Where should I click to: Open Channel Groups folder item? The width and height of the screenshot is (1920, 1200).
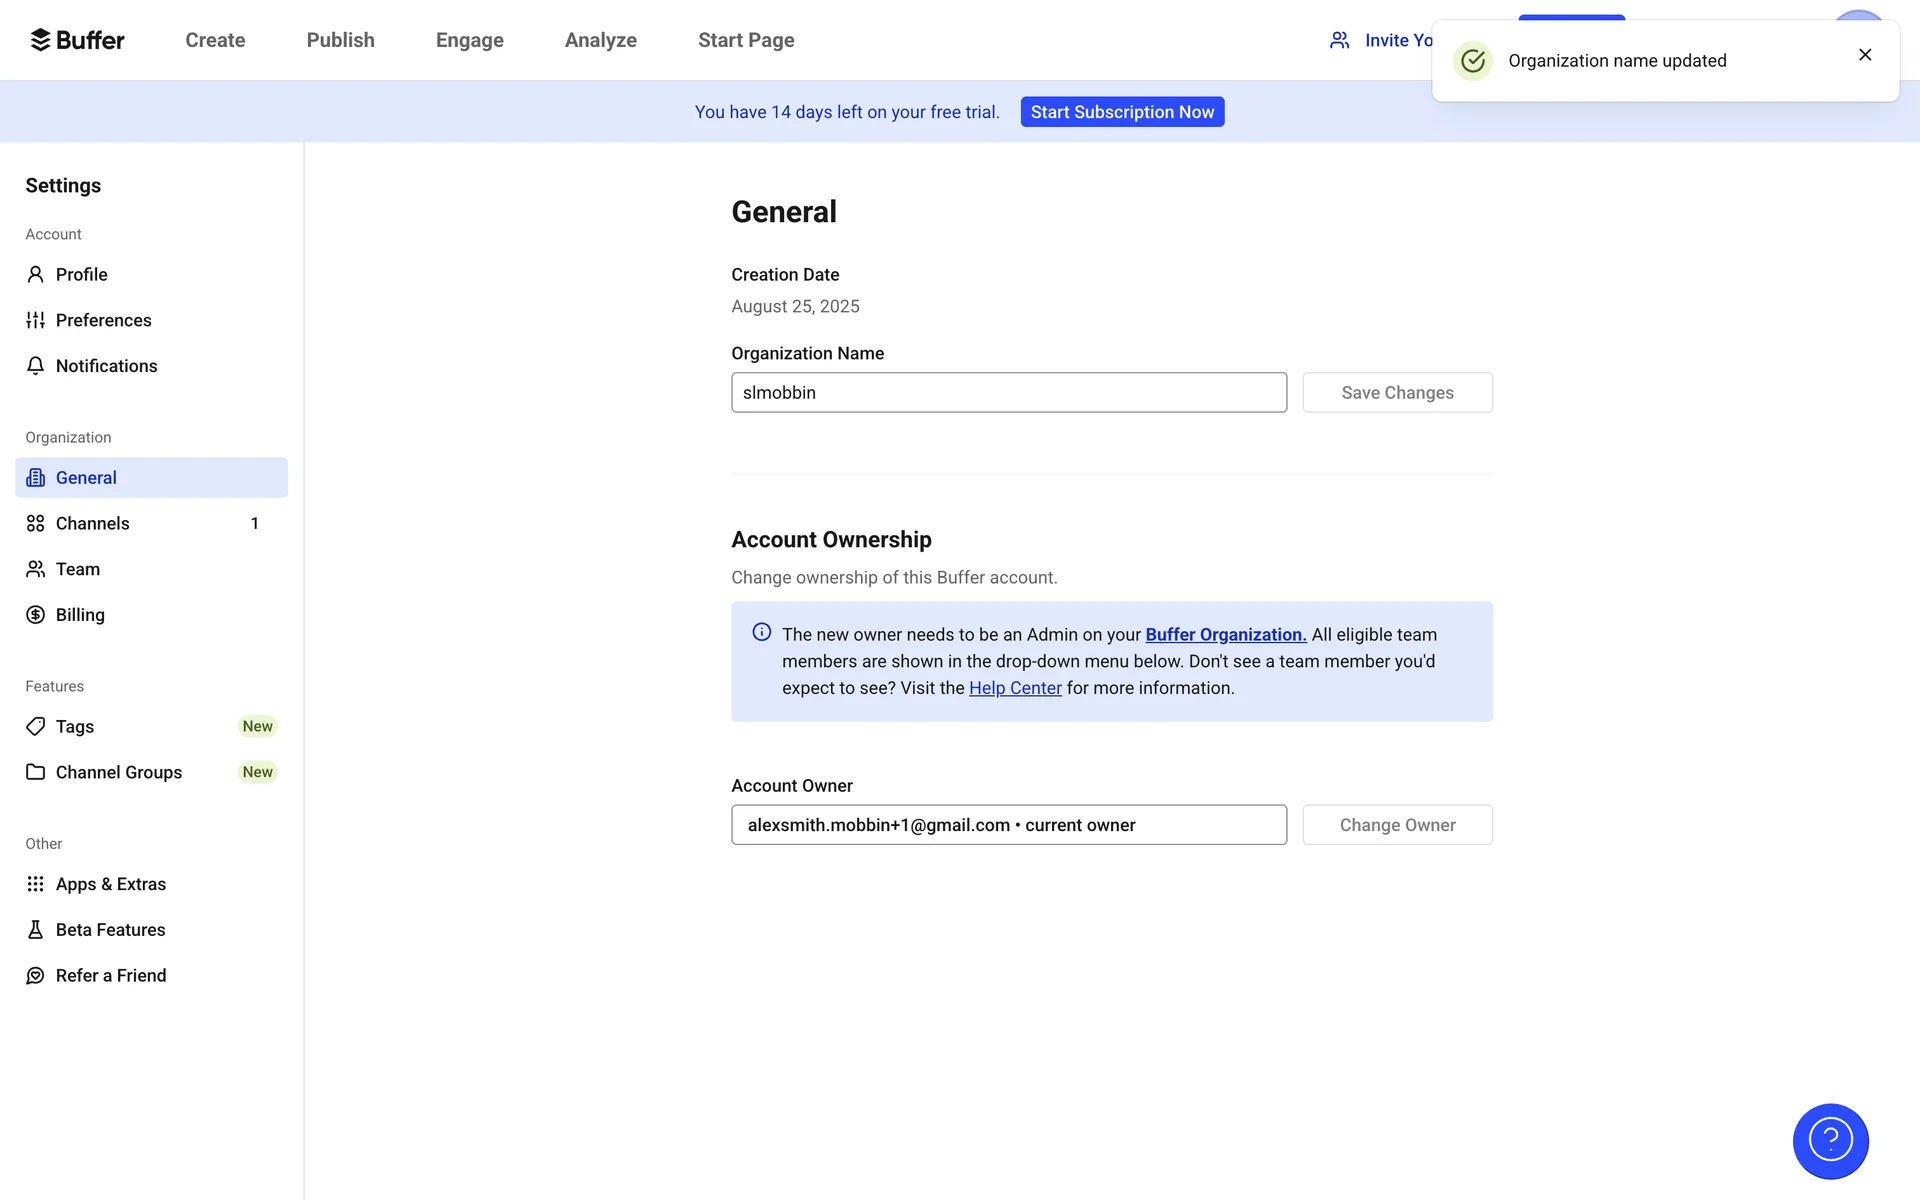click(x=118, y=772)
